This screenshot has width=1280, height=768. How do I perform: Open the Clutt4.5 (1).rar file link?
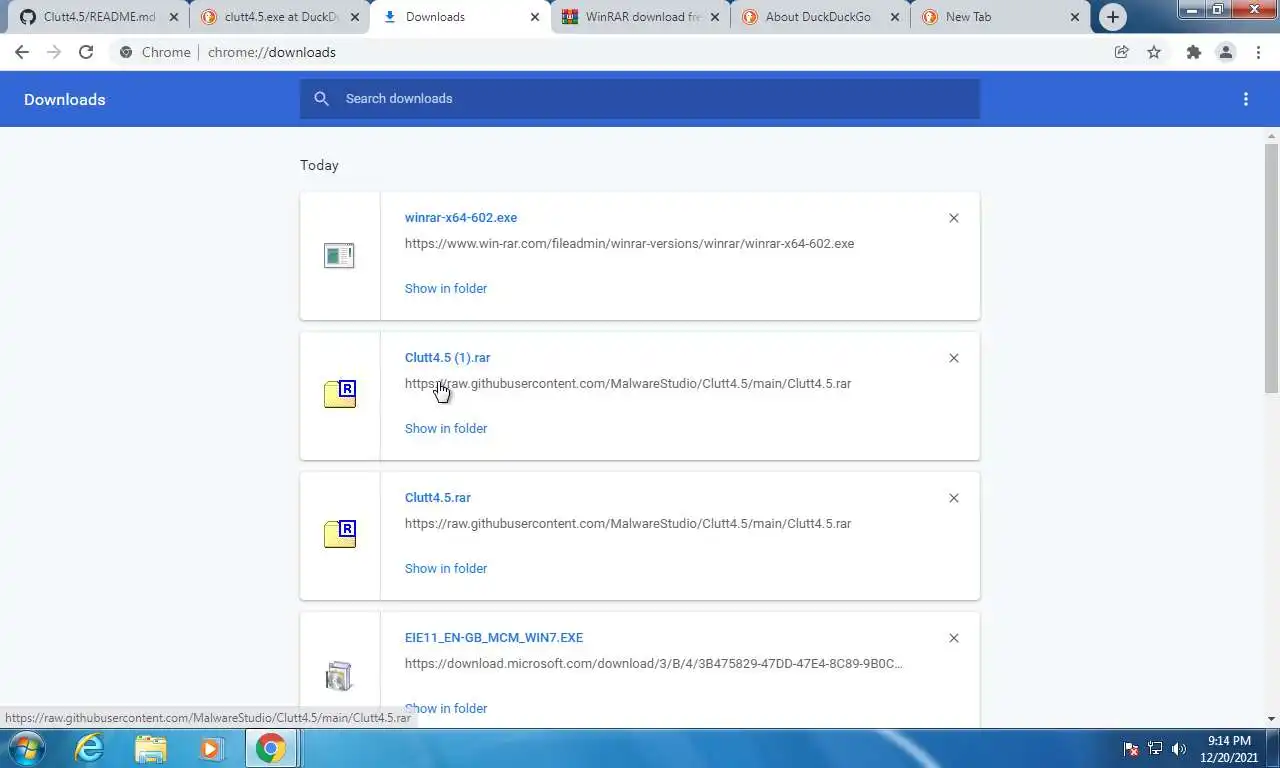(447, 357)
